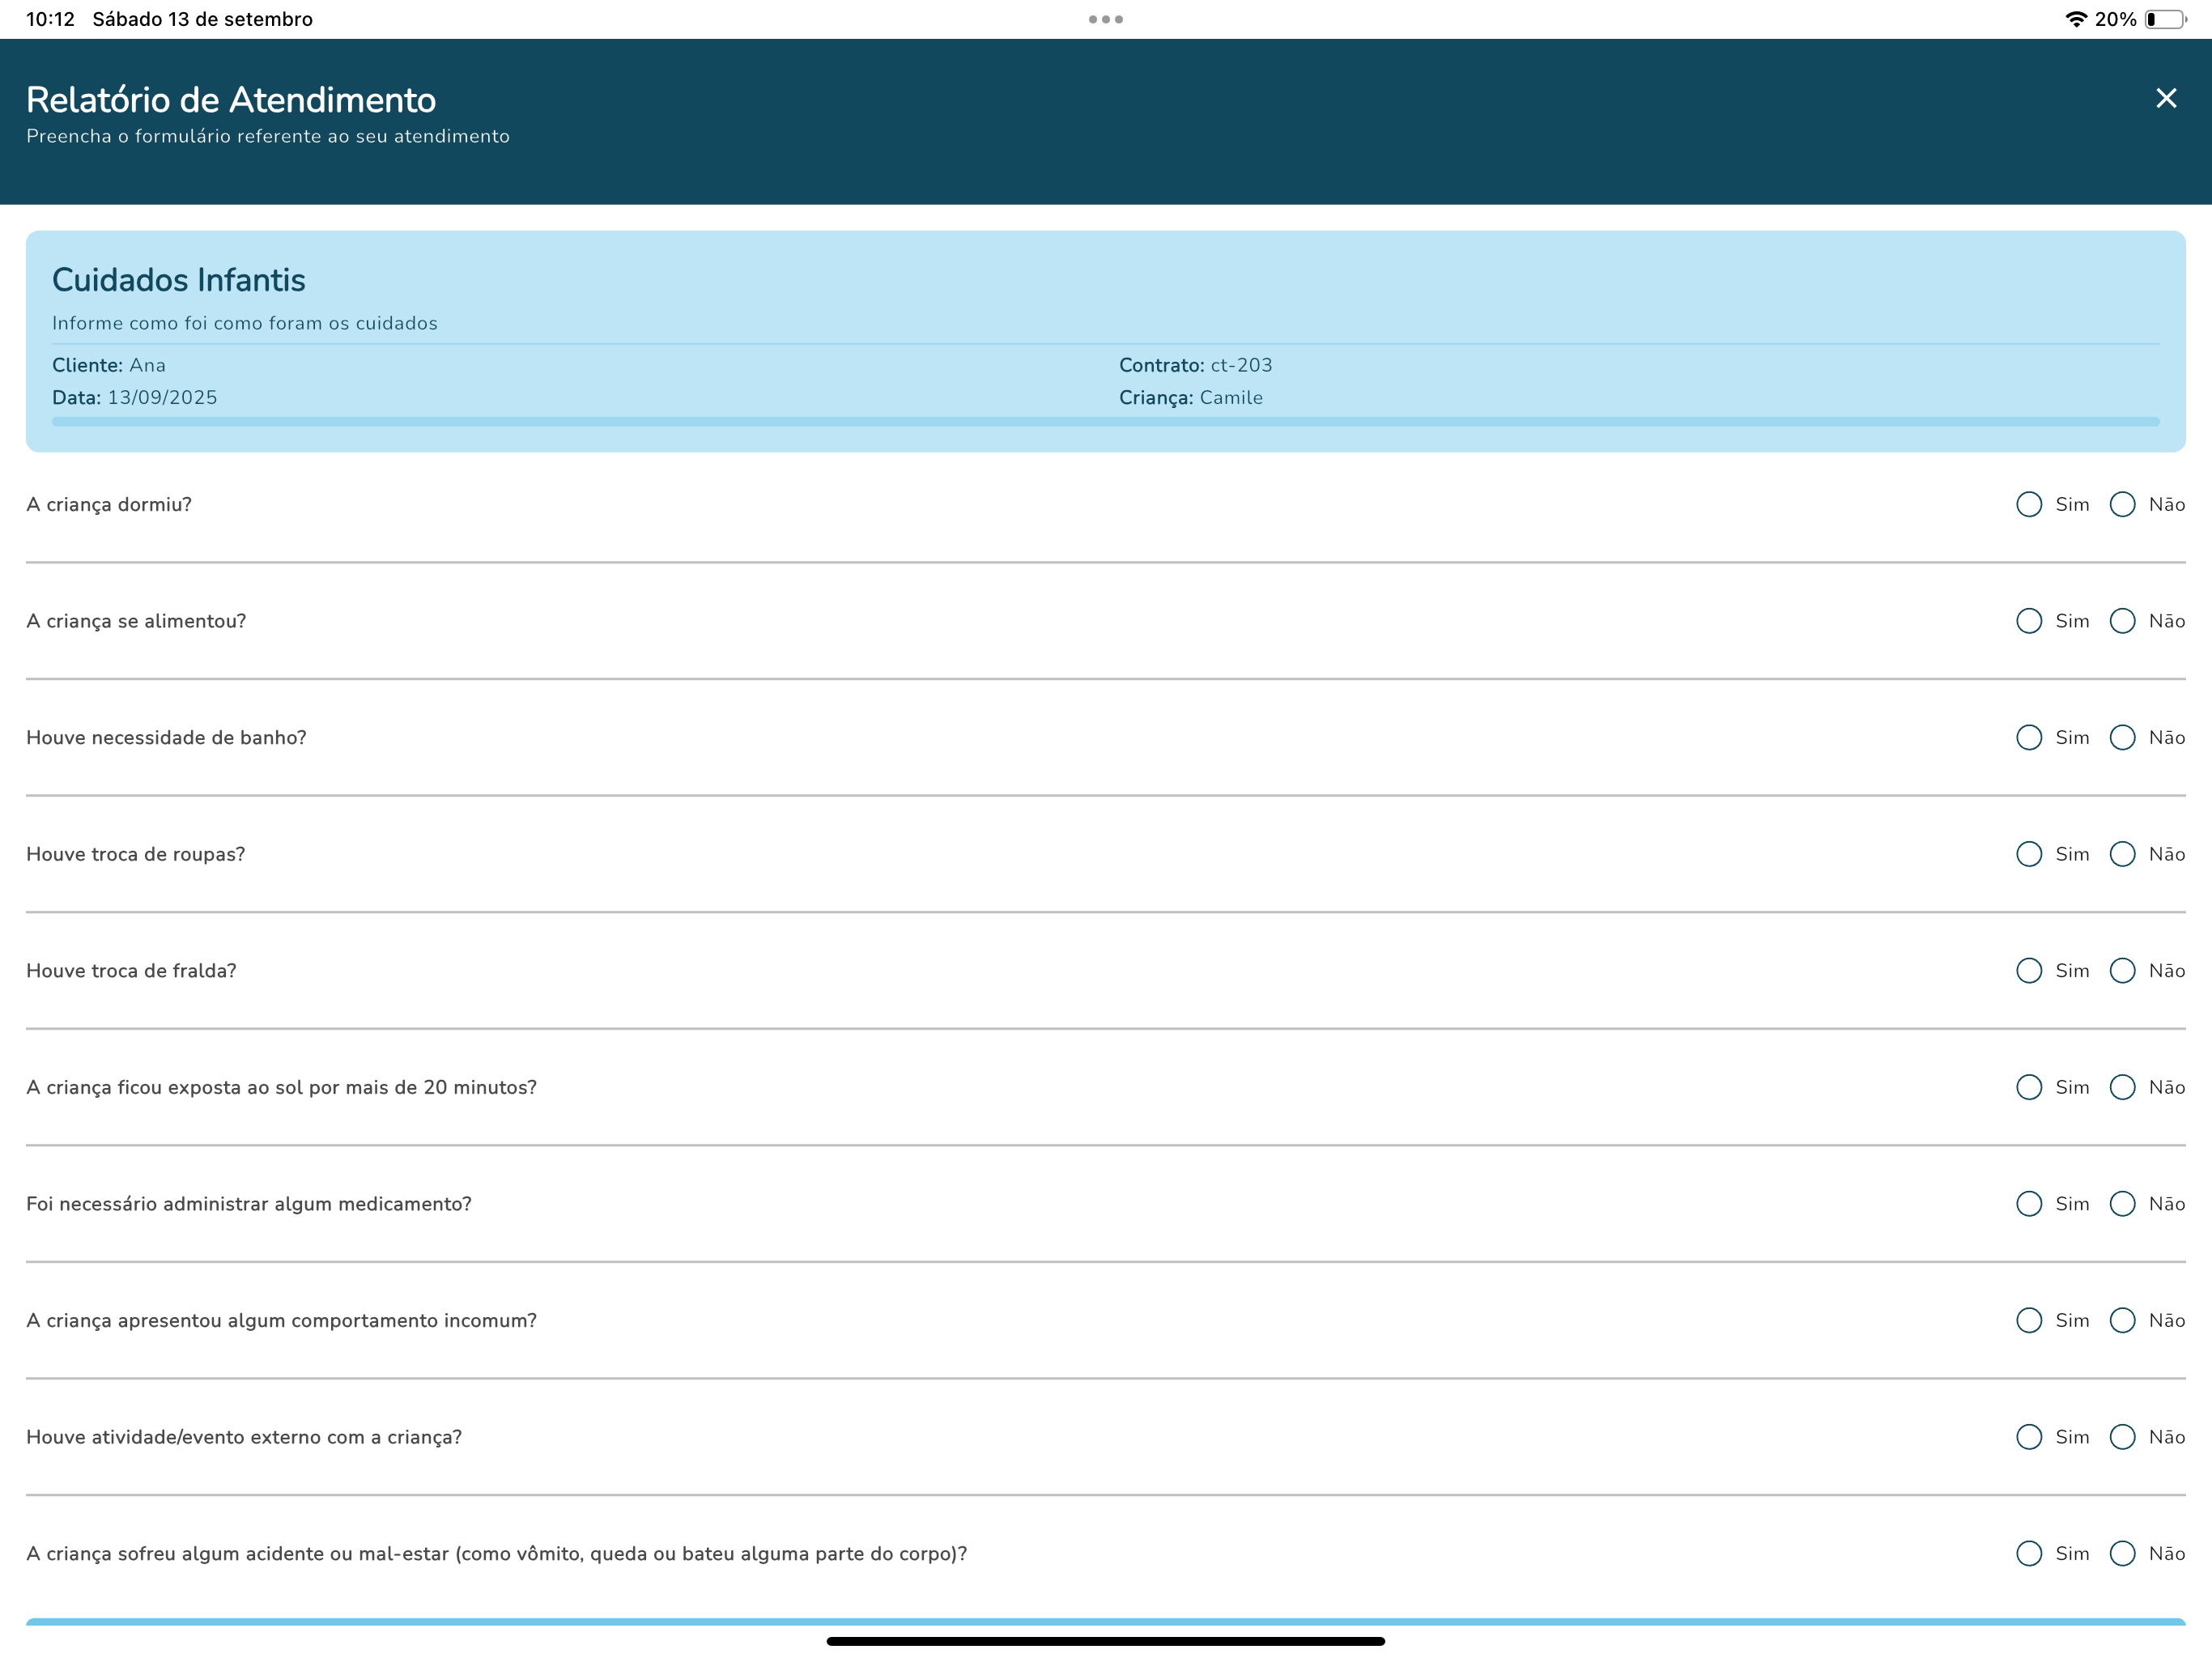This screenshot has height=1658, width=2212.
Task: Close the Relatório de Atendimento form
Action: click(x=2165, y=98)
